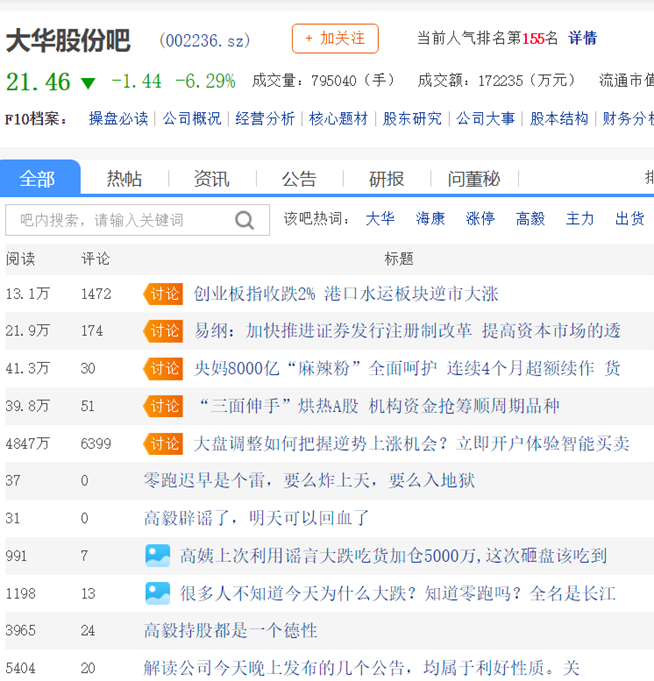Click the search magnifier icon
The width and height of the screenshot is (654, 681).
tap(245, 220)
